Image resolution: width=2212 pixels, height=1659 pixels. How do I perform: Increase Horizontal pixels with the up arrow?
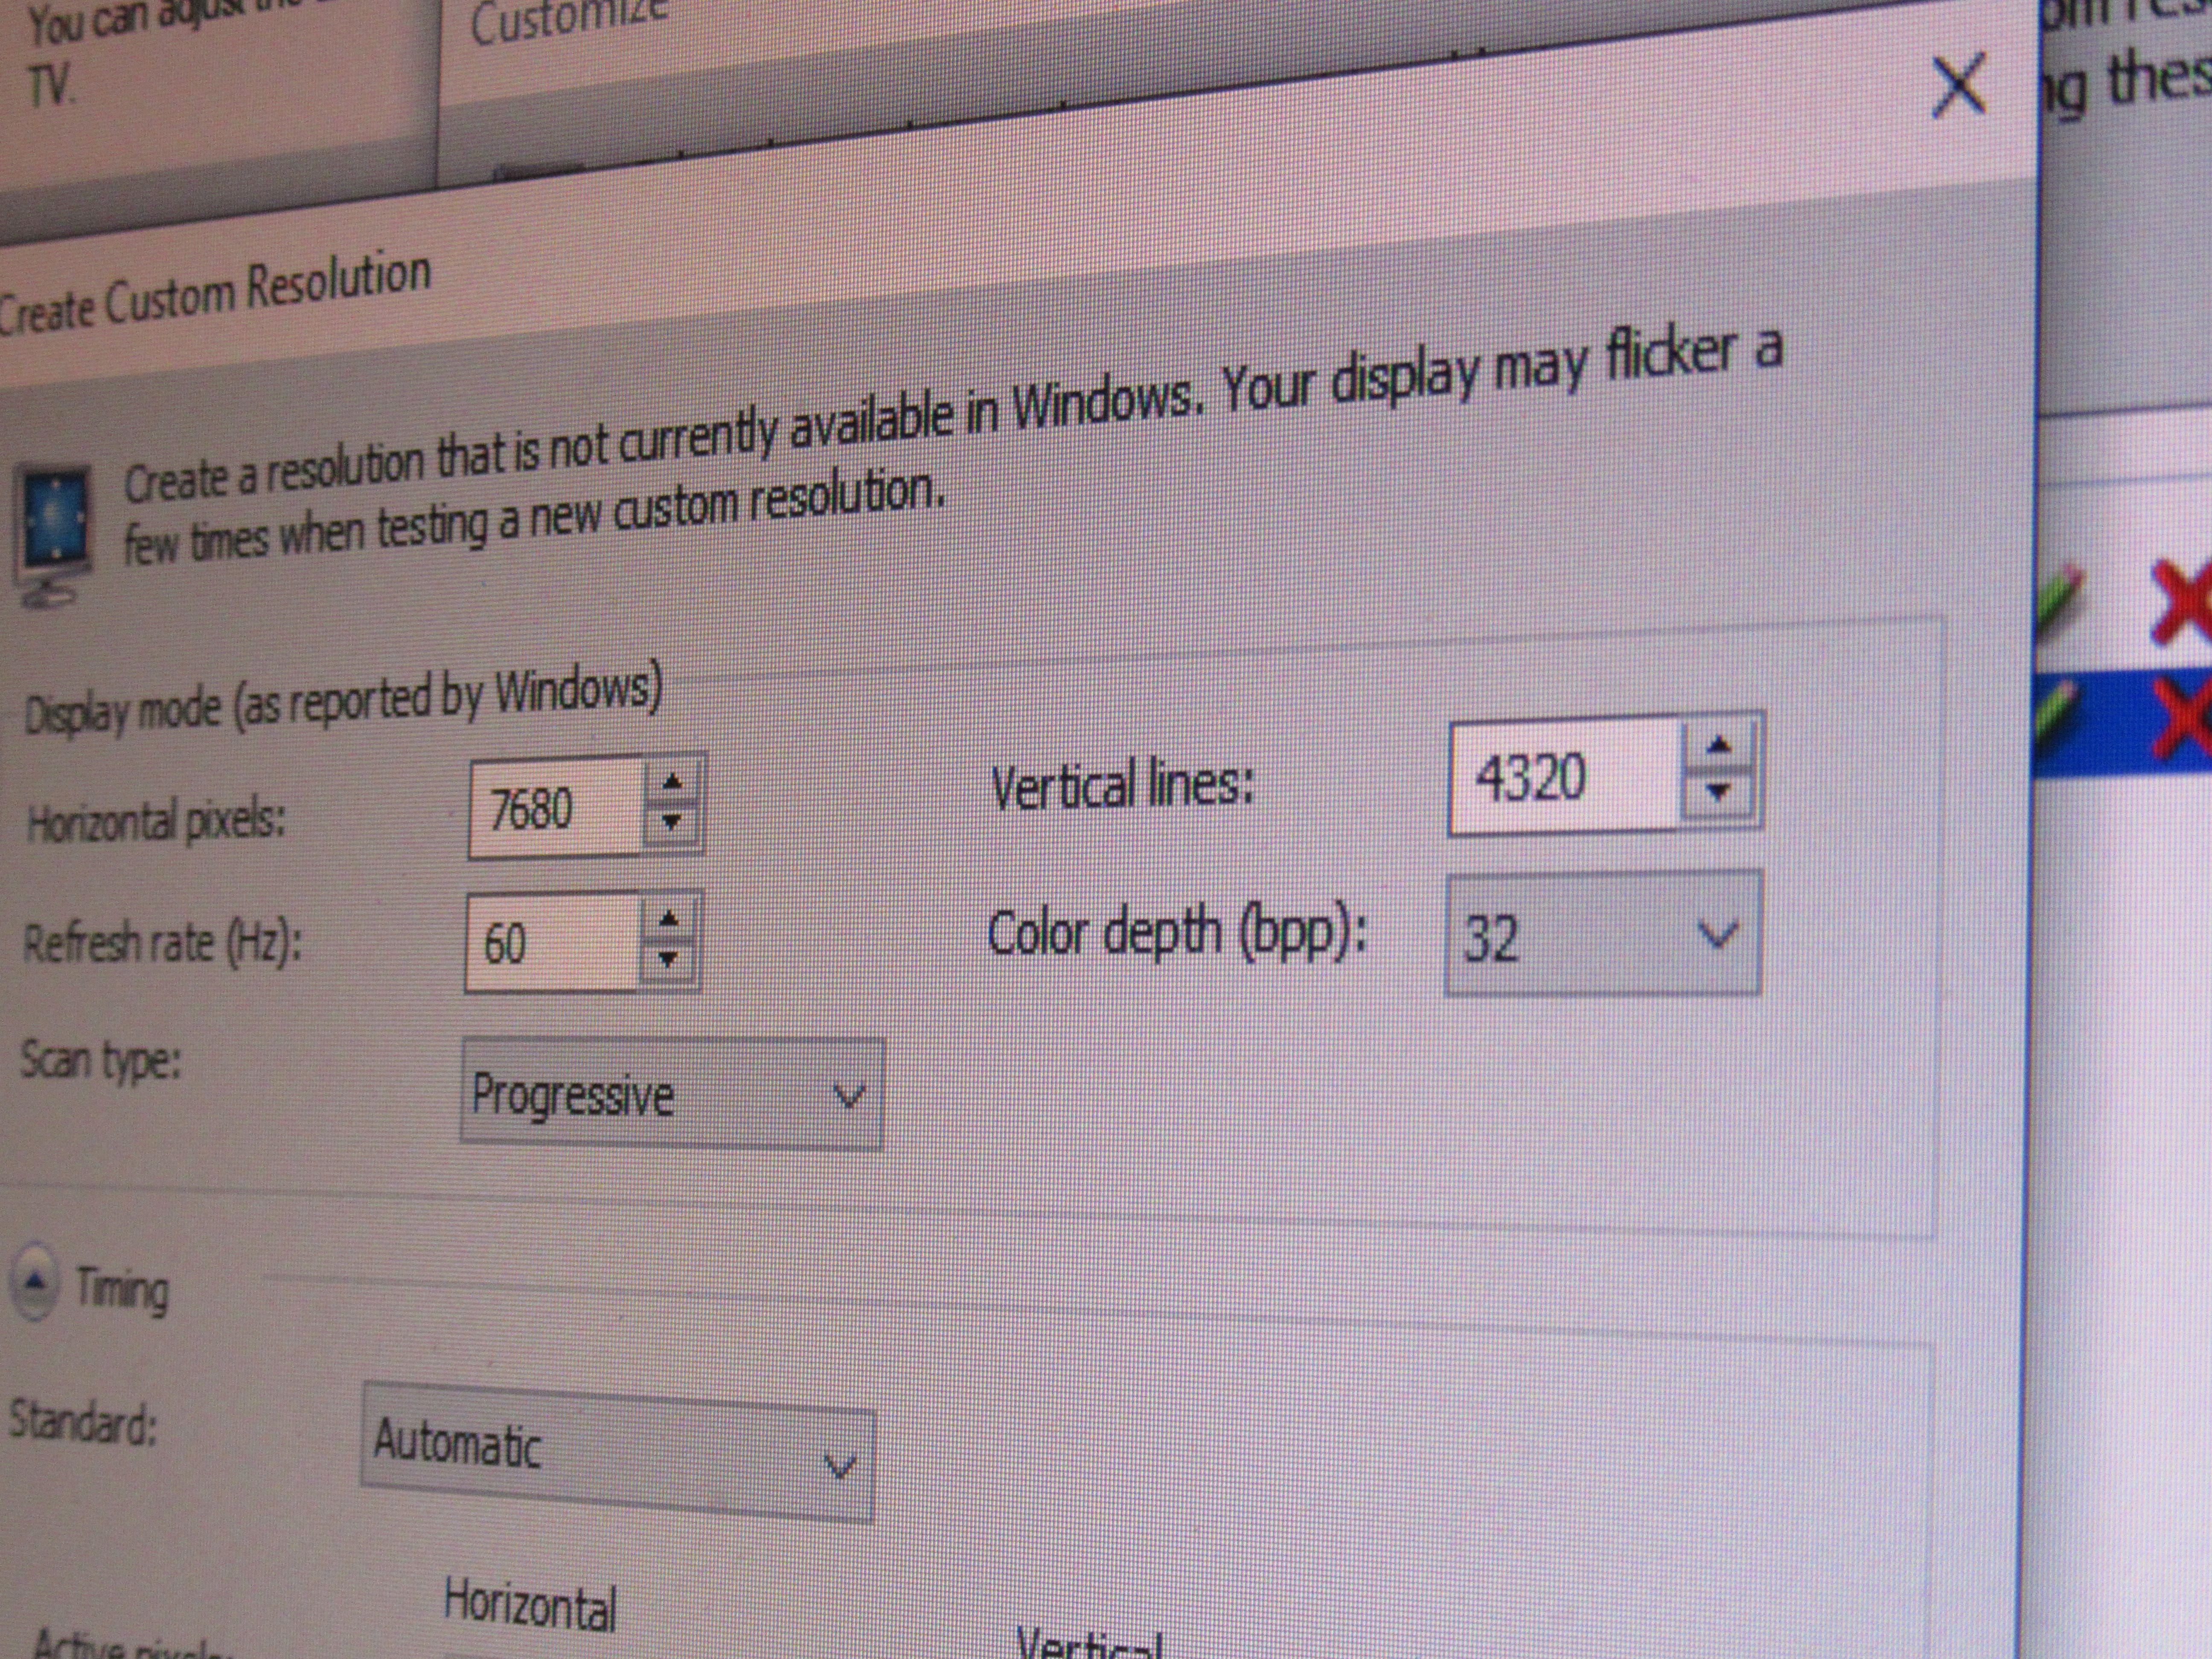pyautogui.click(x=672, y=783)
